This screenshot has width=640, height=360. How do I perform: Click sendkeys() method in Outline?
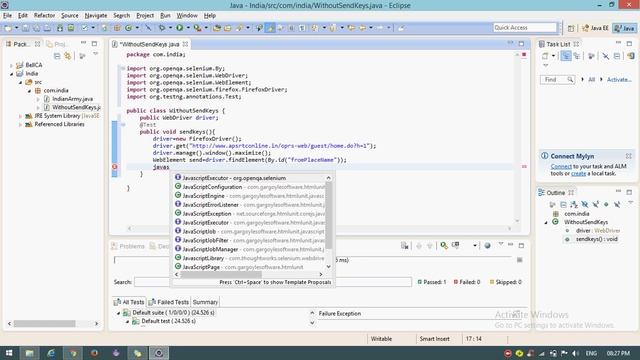pyautogui.click(x=596, y=239)
